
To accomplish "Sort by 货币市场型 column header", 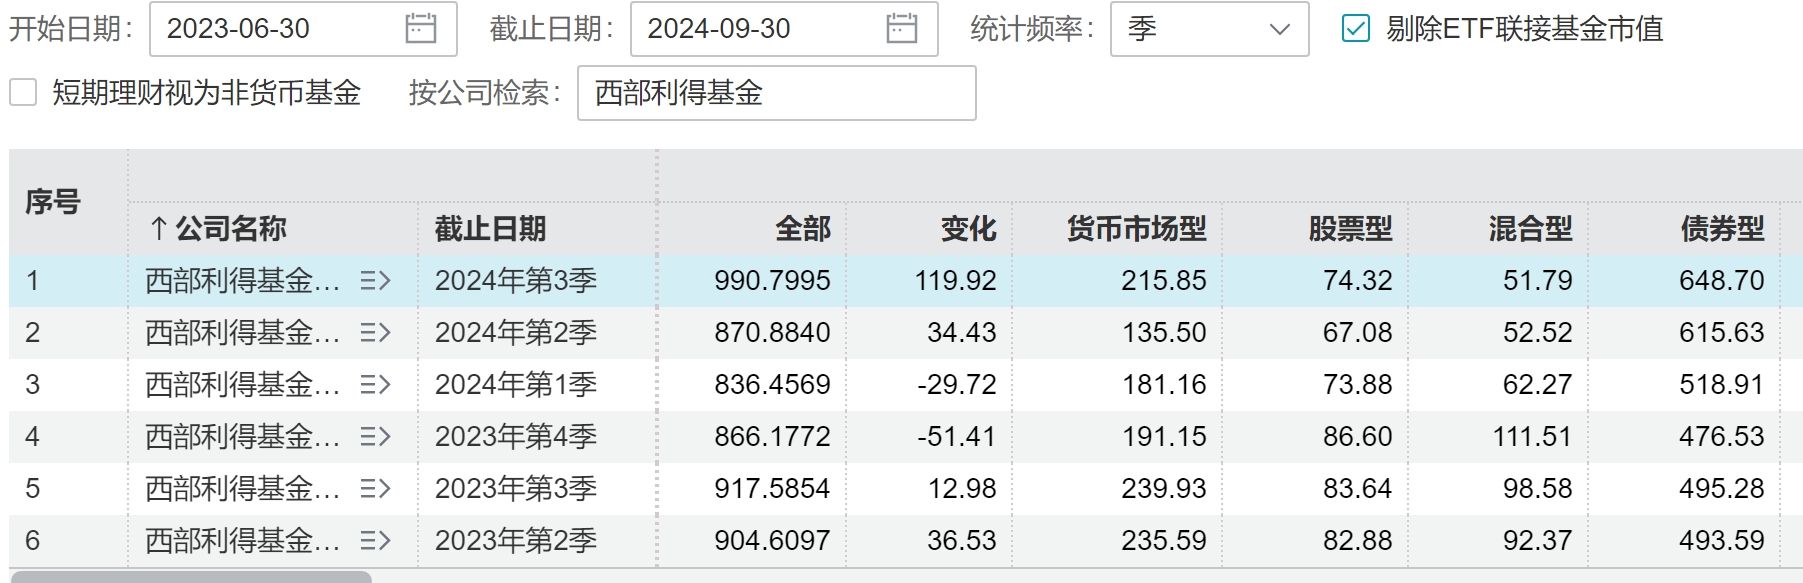I will (x=1136, y=229).
